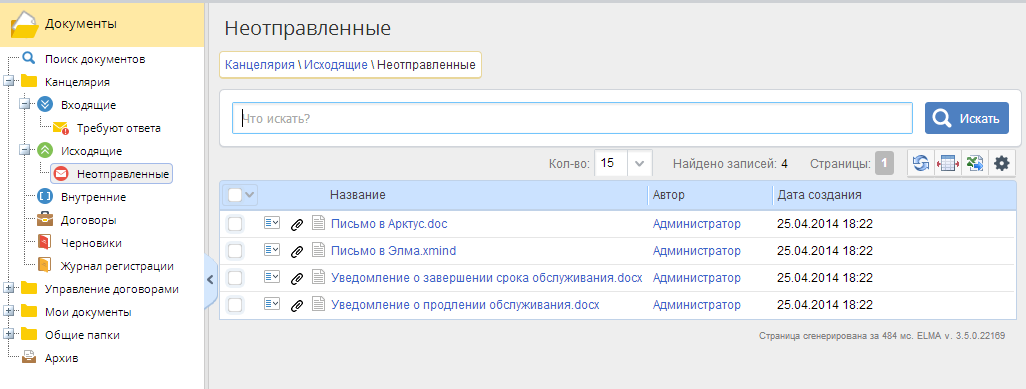This screenshot has height=389, width=1026.
Task: Click the Черновики red book icon
Action: pyautogui.click(x=44, y=242)
